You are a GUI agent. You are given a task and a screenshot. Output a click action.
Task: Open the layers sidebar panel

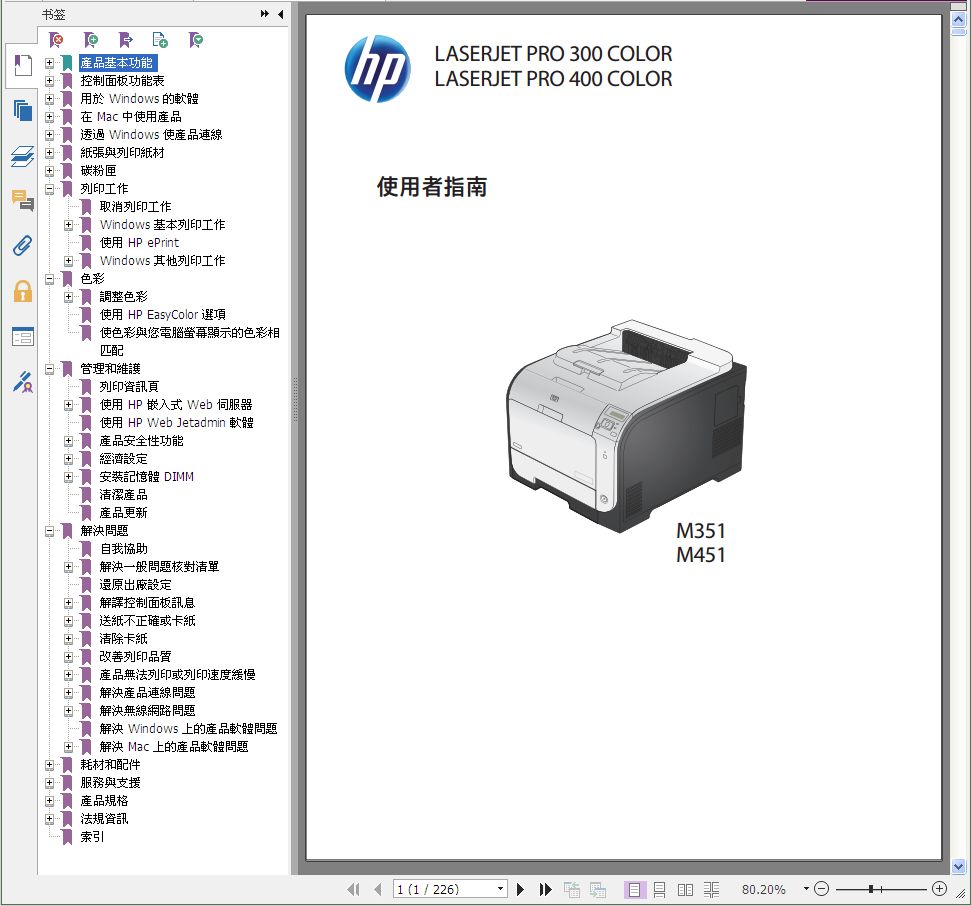click(23, 156)
